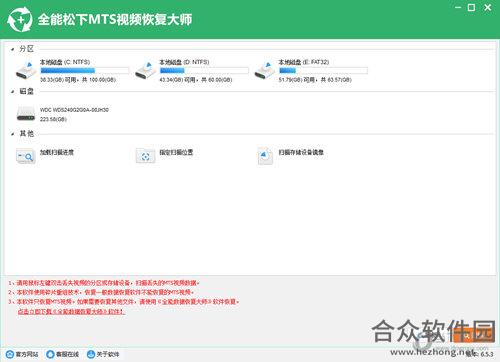Click the 本地磁盘 (D: NTFS) label
The height and width of the screenshot is (362, 500).
click(x=184, y=62)
